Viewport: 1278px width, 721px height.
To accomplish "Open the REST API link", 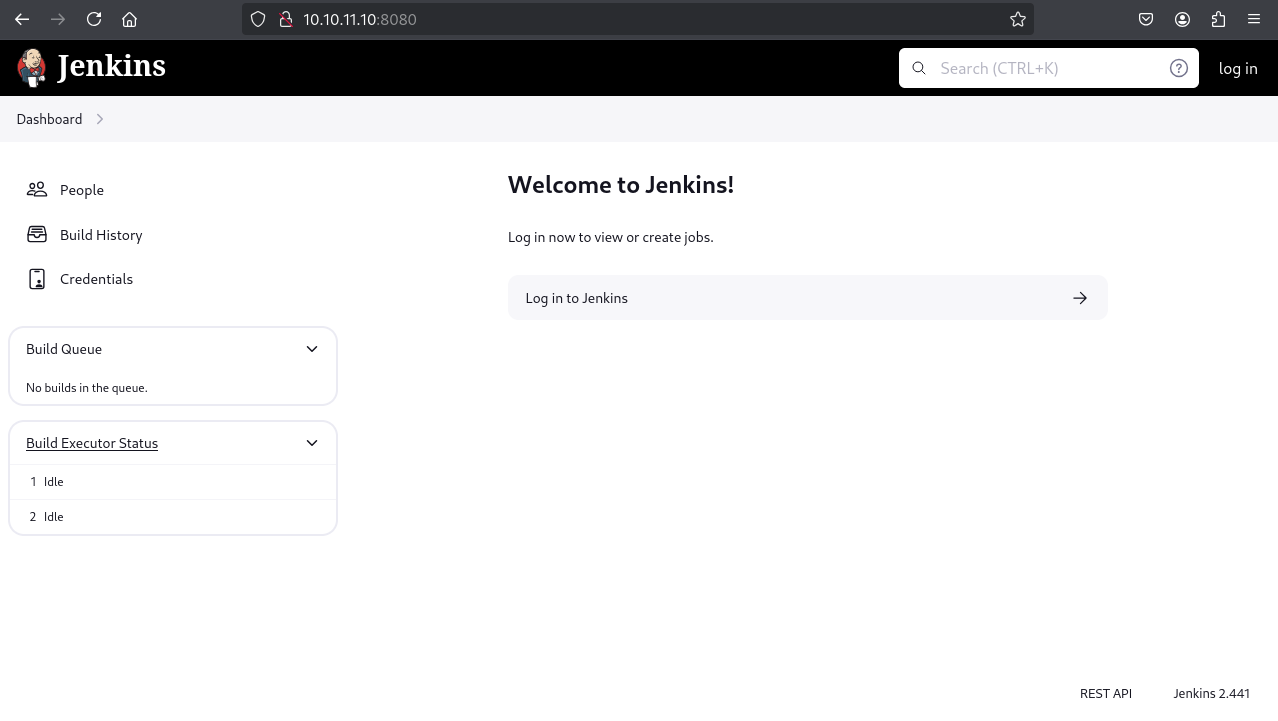I will (x=1105, y=693).
